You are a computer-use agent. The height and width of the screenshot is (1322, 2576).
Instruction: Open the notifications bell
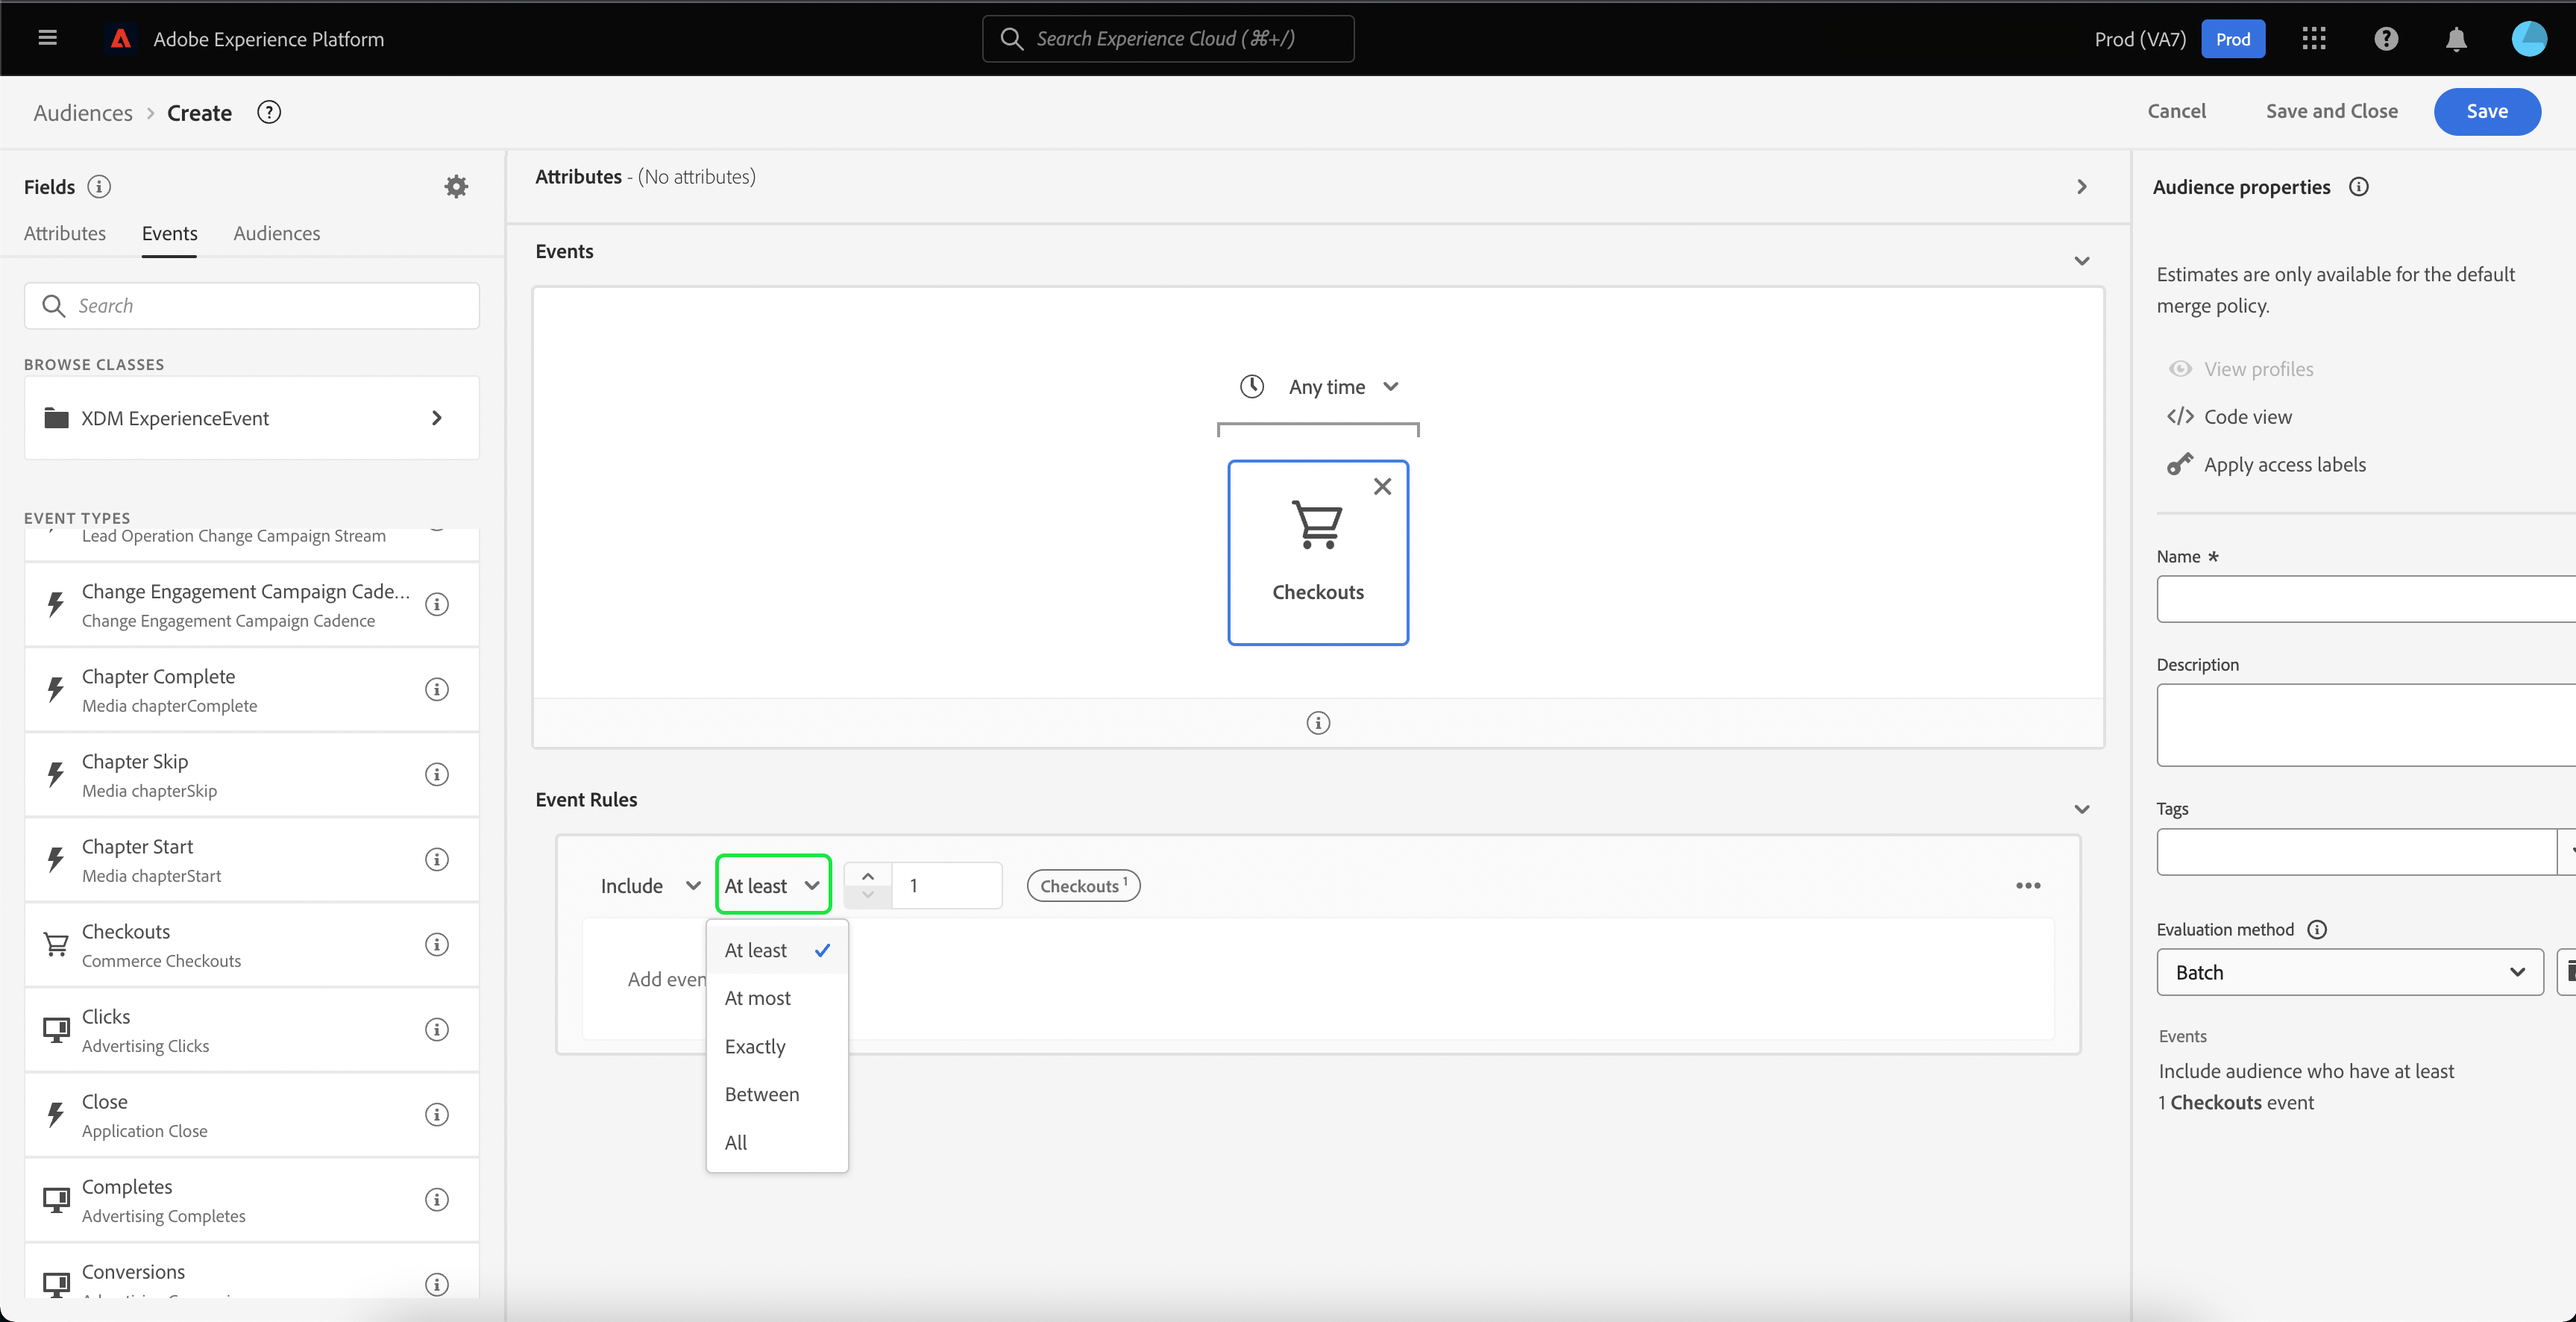2456,39
